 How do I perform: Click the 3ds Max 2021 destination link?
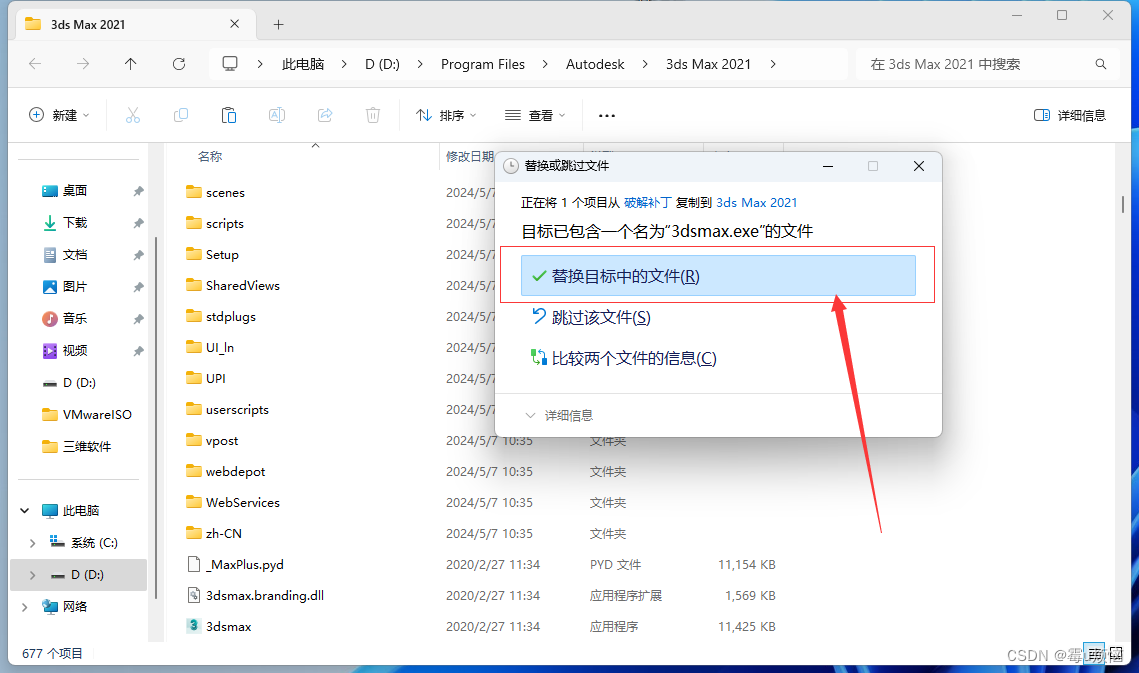point(756,202)
